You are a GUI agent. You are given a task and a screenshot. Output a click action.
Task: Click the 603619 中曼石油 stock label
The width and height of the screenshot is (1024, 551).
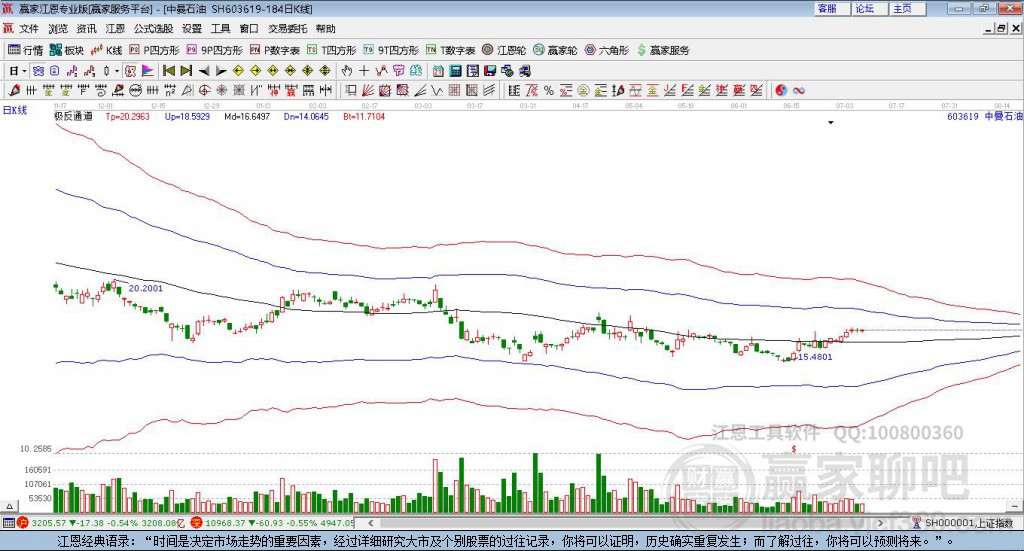(x=984, y=116)
